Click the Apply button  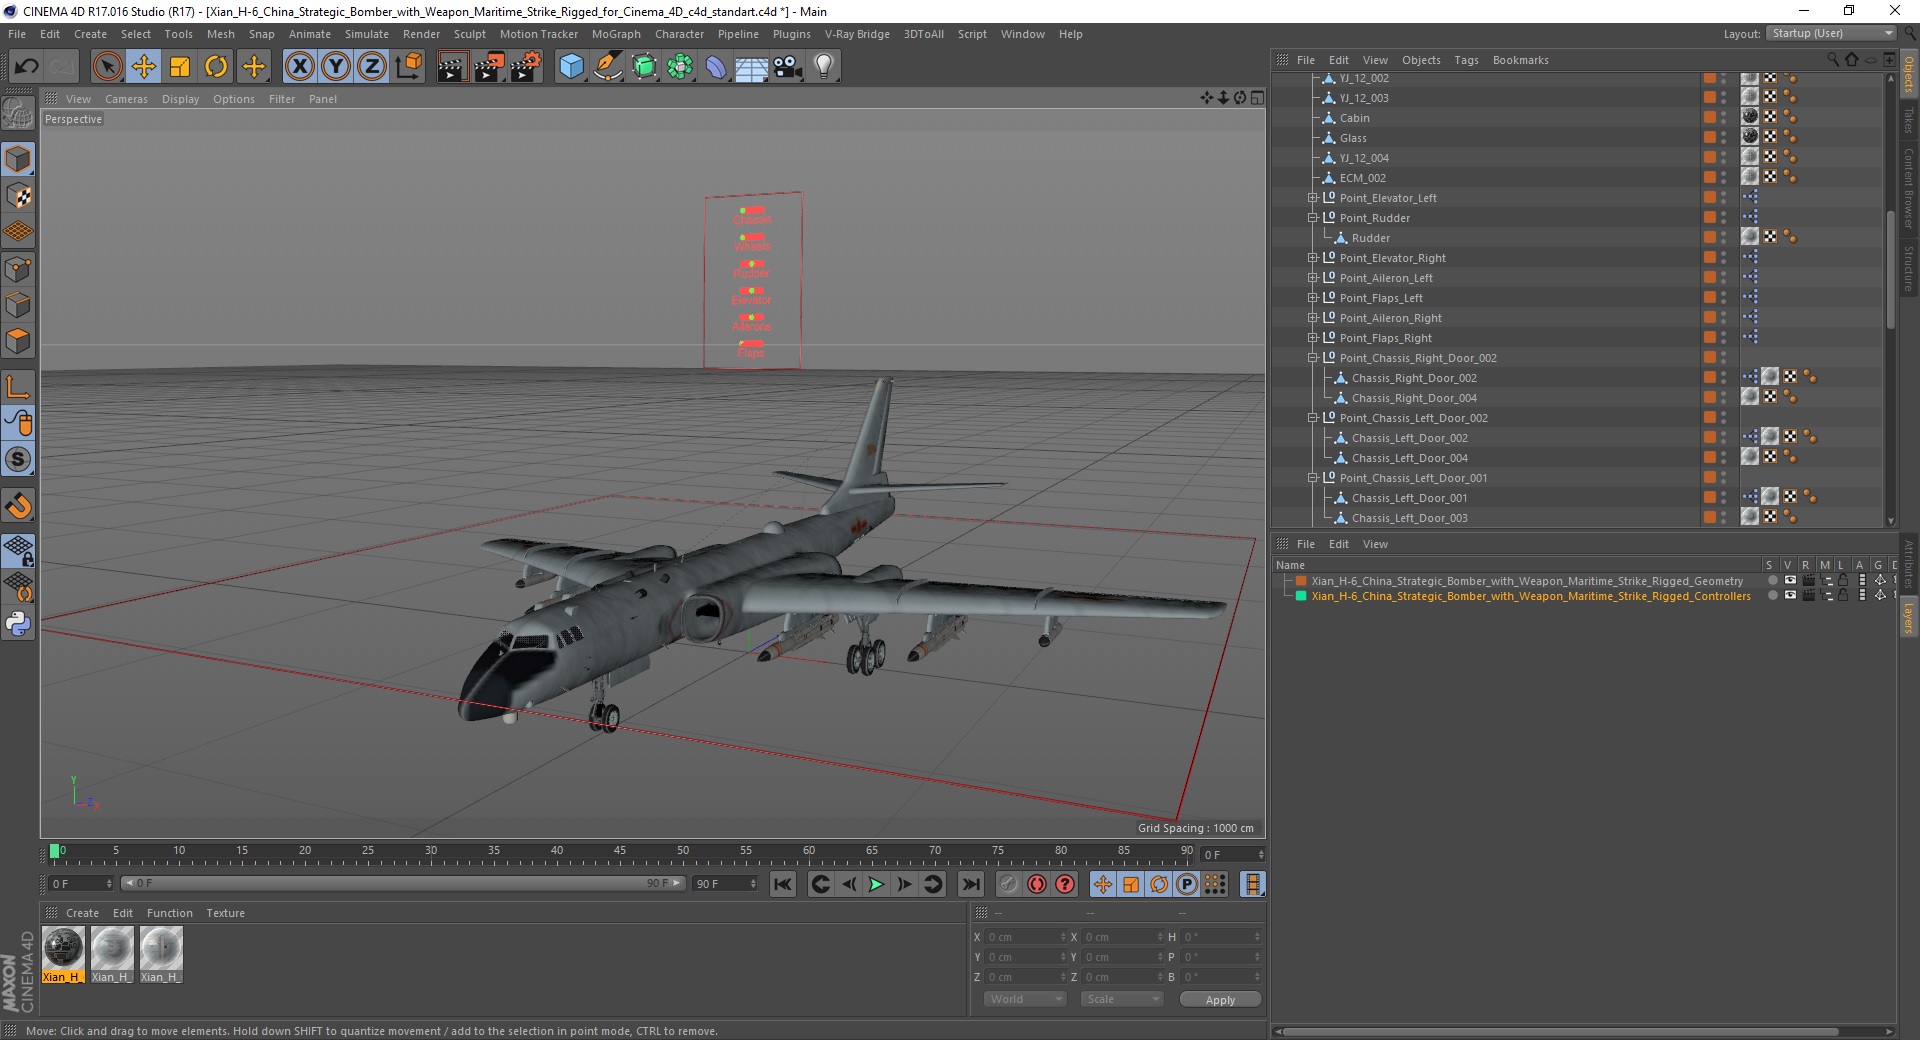[x=1220, y=1000]
